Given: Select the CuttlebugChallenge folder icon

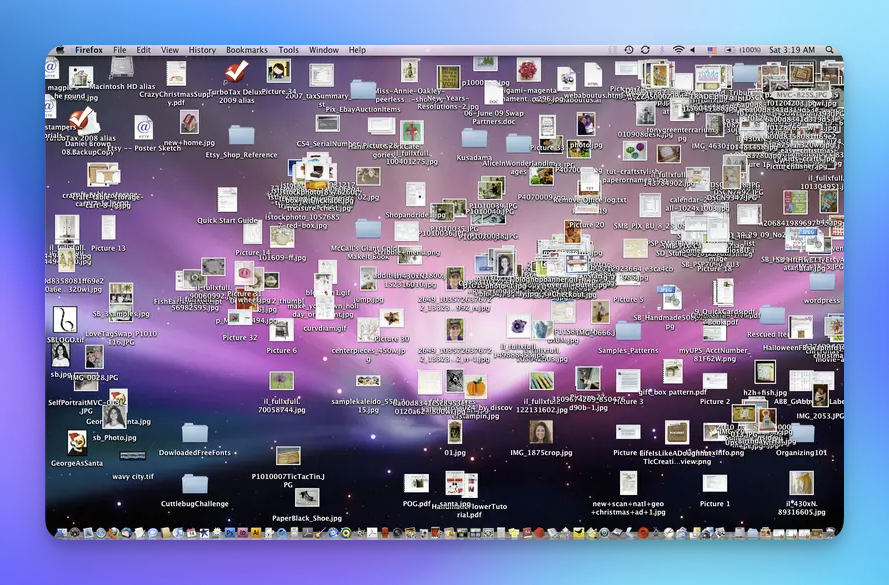Looking at the screenshot, I should 194,485.
